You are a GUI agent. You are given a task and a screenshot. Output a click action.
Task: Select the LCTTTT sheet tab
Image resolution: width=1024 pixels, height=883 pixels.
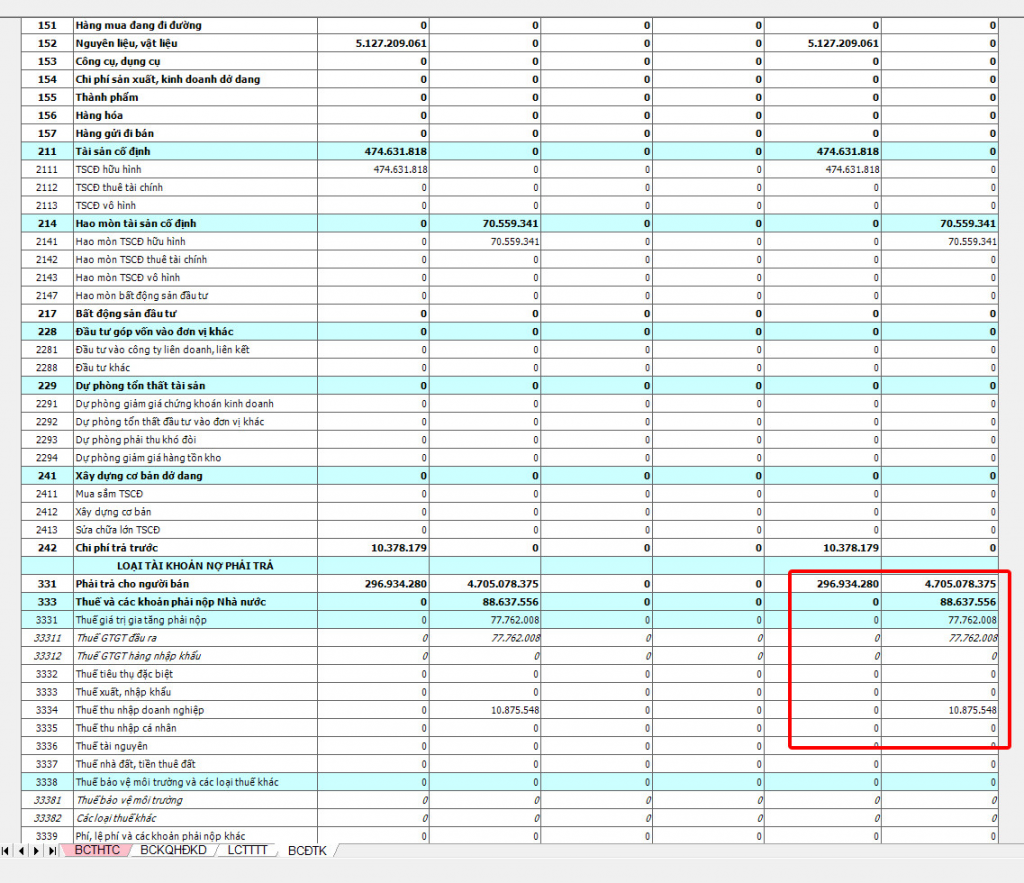pos(247,851)
